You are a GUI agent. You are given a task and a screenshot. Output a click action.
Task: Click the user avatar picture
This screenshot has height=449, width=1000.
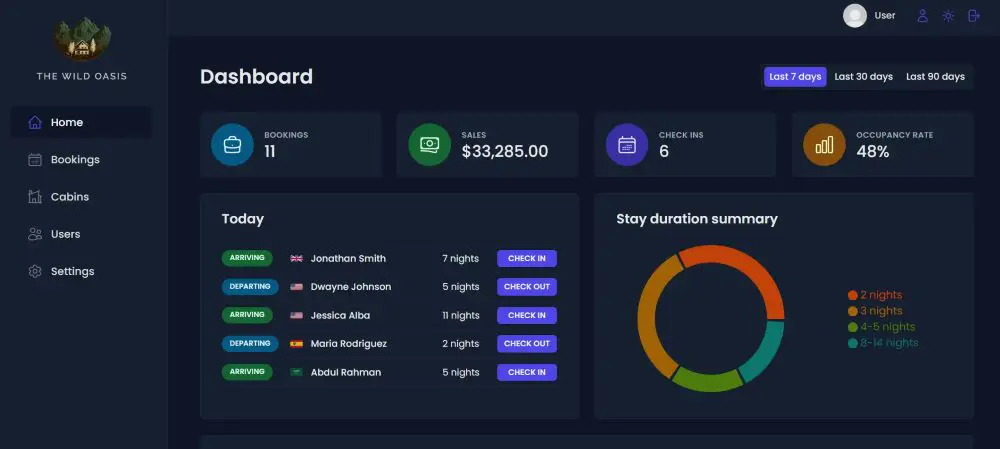[855, 16]
